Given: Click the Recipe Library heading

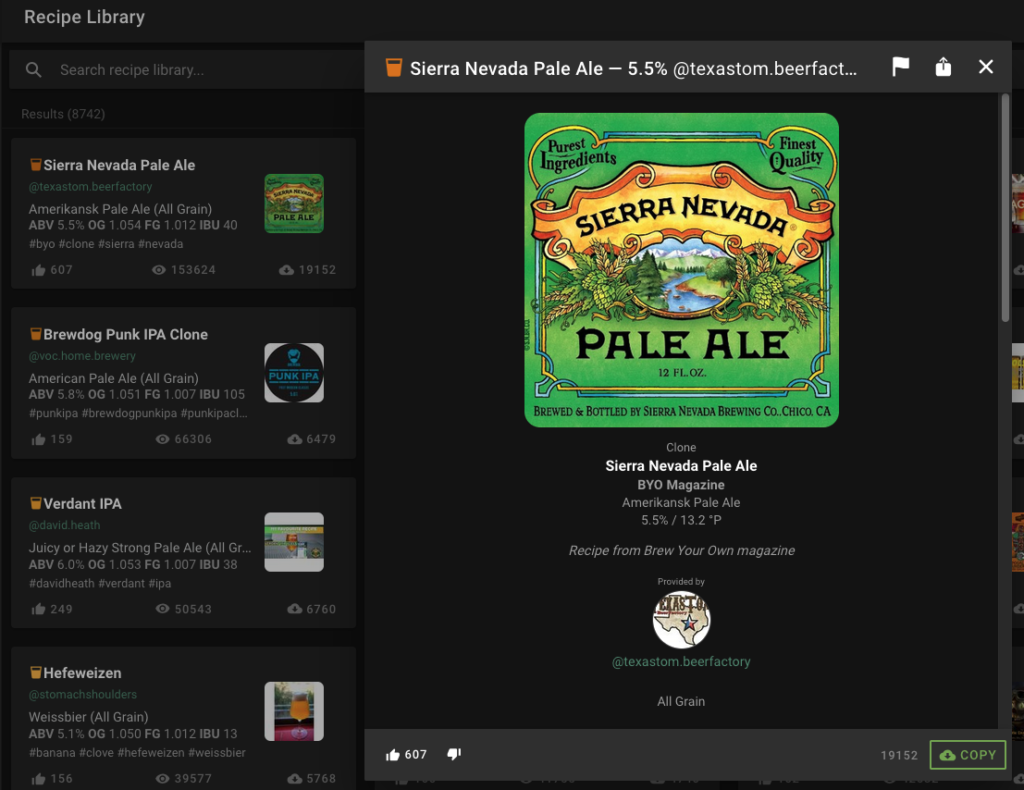Looking at the screenshot, I should 84,17.
